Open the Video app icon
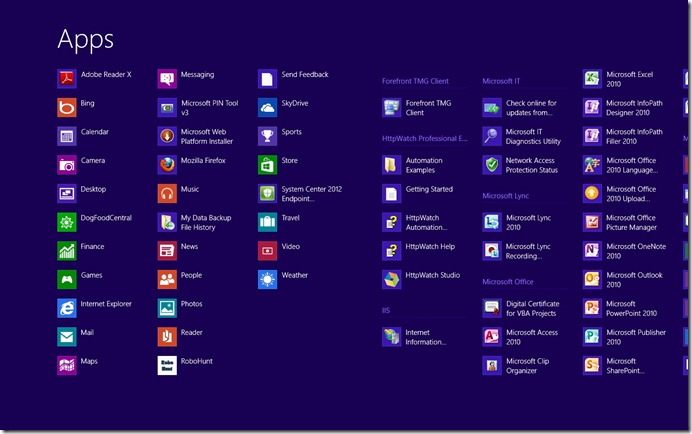This screenshot has height=434, width=692. click(267, 251)
